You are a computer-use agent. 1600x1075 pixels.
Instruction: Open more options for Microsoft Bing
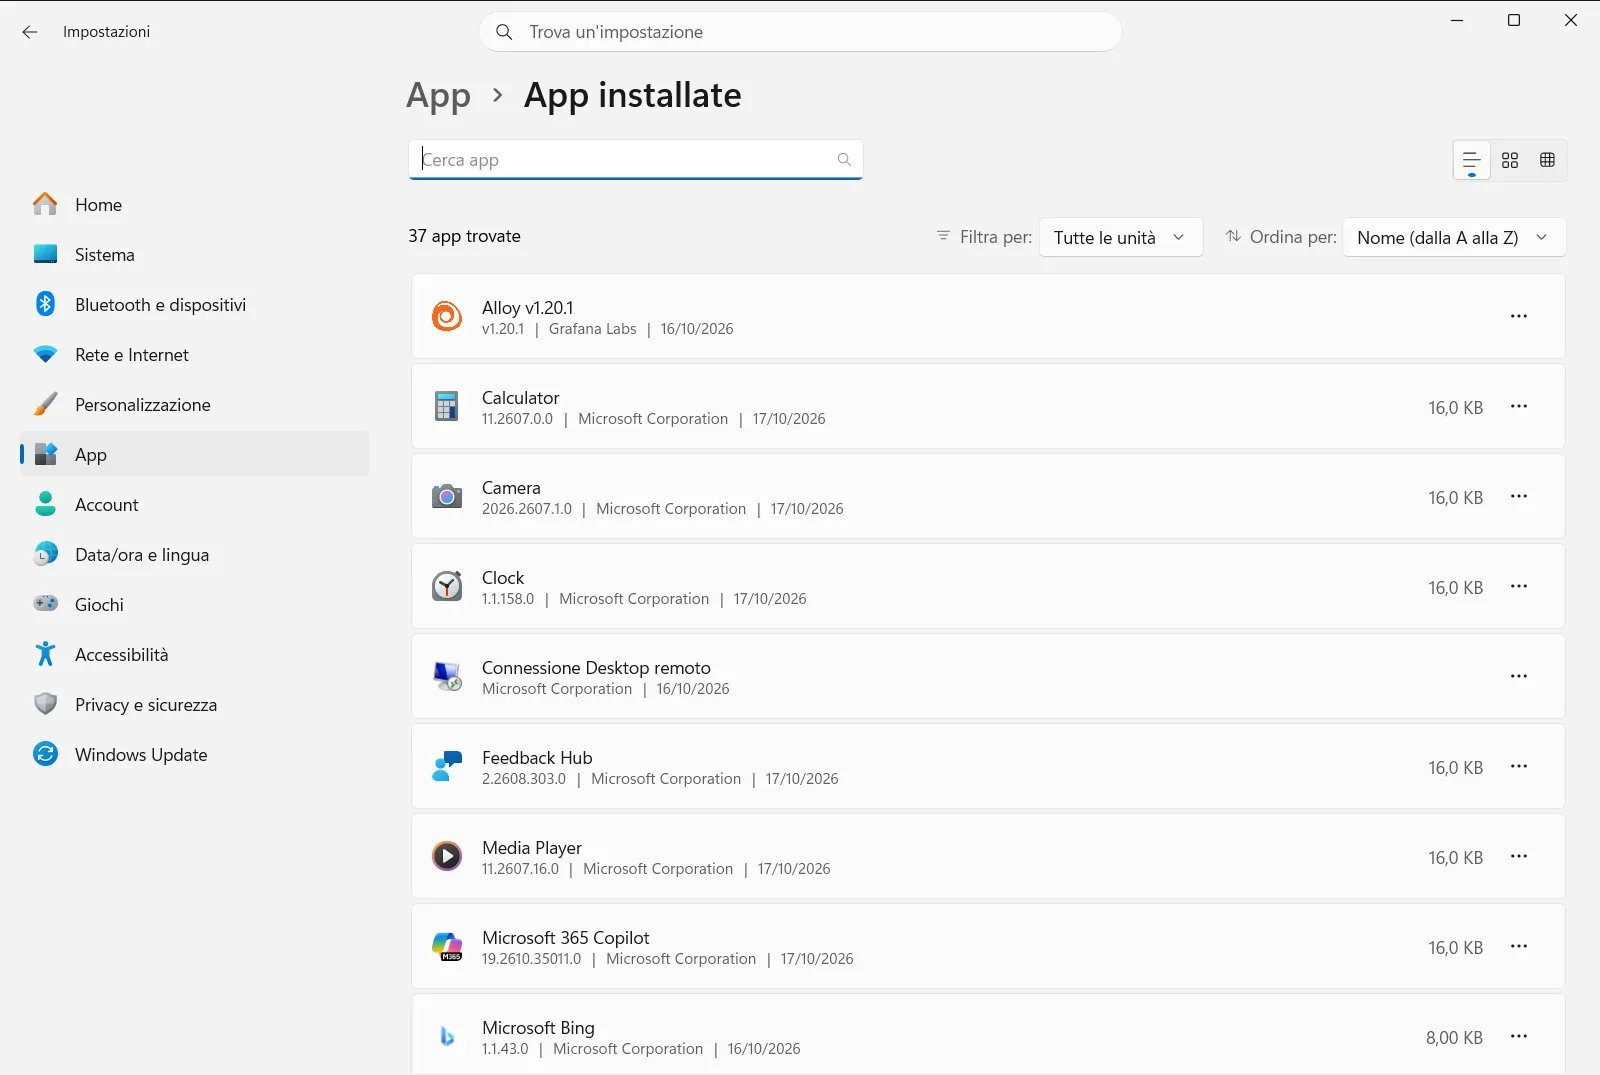click(1519, 1036)
